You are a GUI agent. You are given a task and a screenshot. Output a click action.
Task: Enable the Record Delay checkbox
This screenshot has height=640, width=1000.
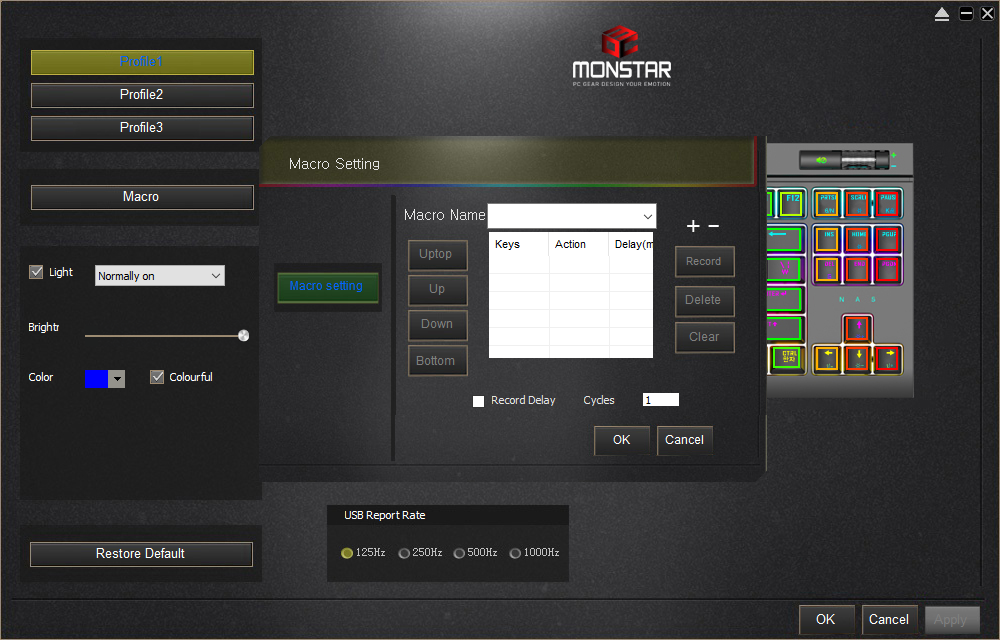[x=478, y=401]
